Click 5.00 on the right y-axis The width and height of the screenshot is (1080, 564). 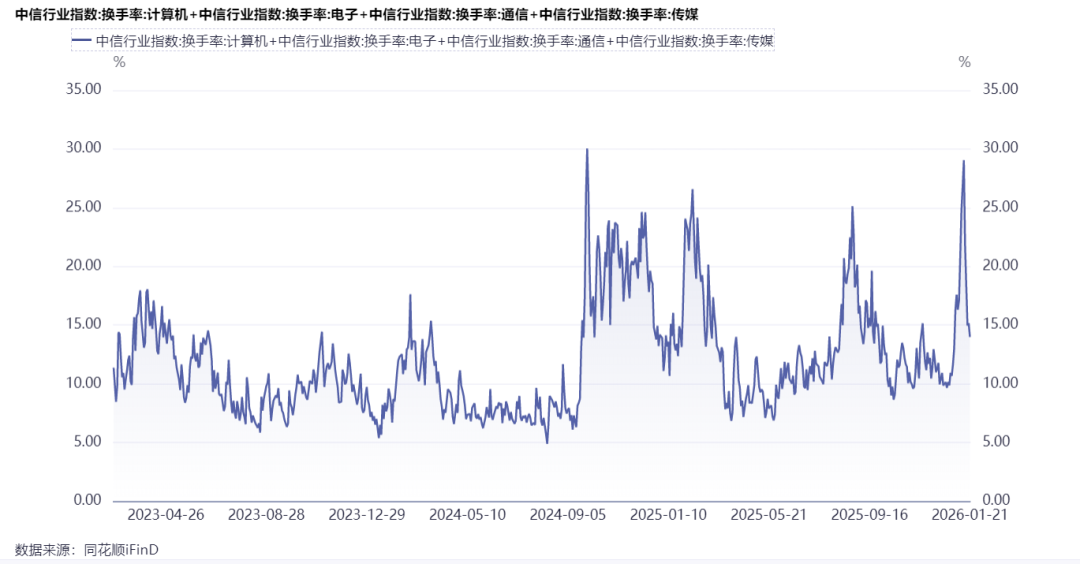[x=996, y=441]
